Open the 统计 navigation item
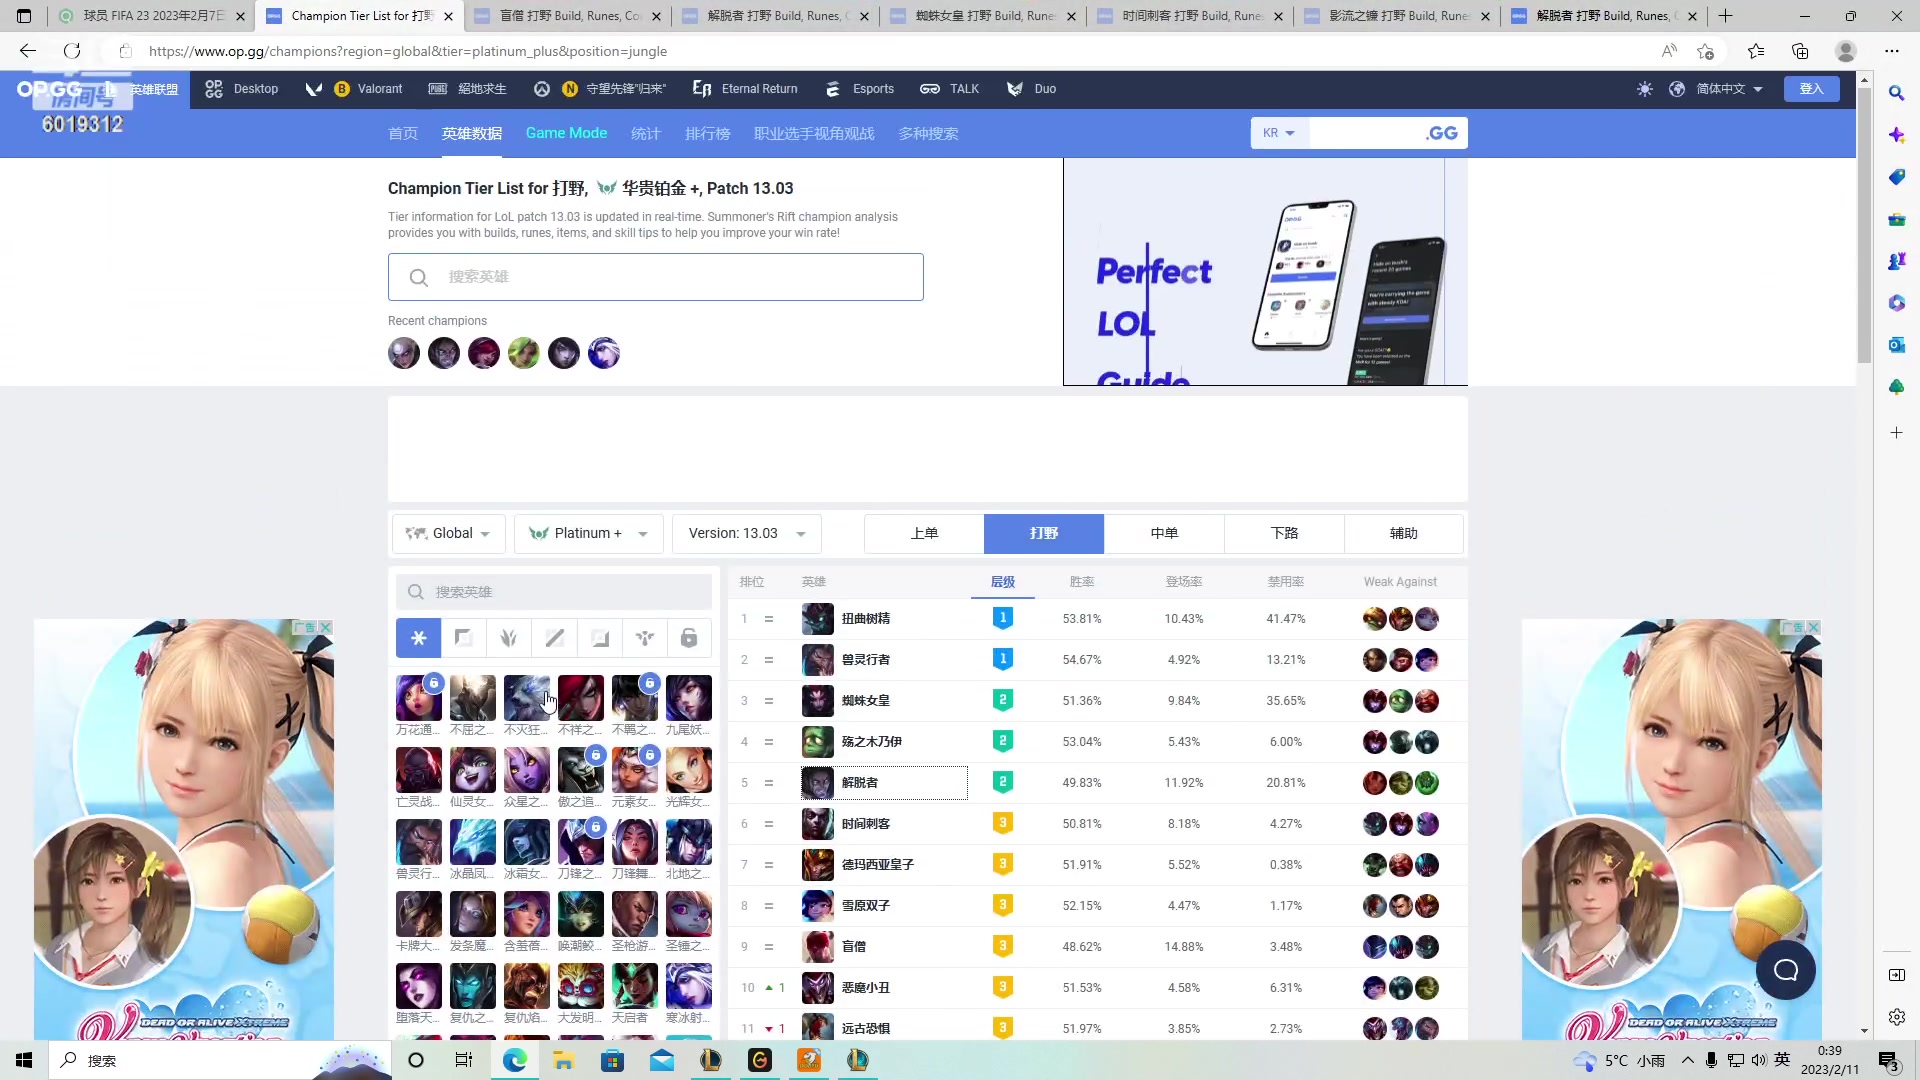The width and height of the screenshot is (1920, 1080). (646, 134)
